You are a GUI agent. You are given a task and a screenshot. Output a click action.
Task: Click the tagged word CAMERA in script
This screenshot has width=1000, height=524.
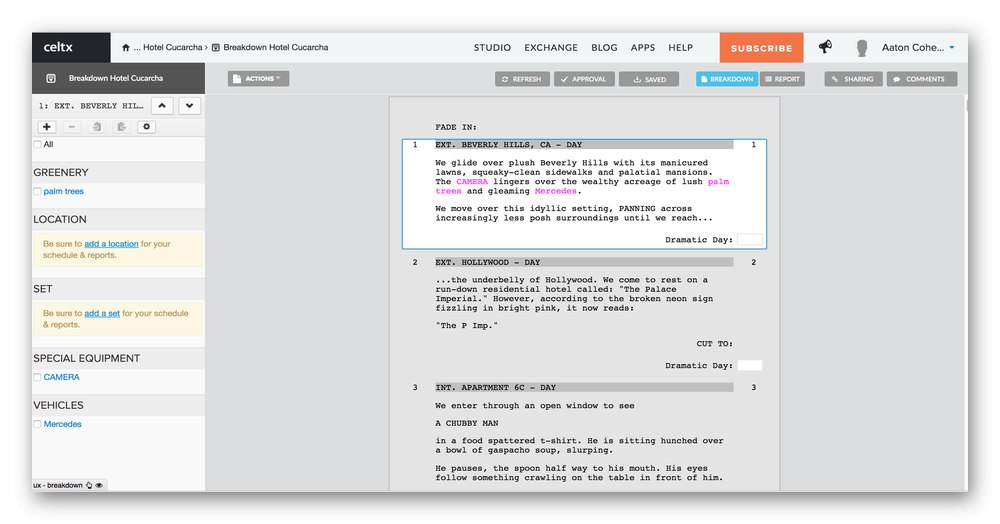(472, 182)
